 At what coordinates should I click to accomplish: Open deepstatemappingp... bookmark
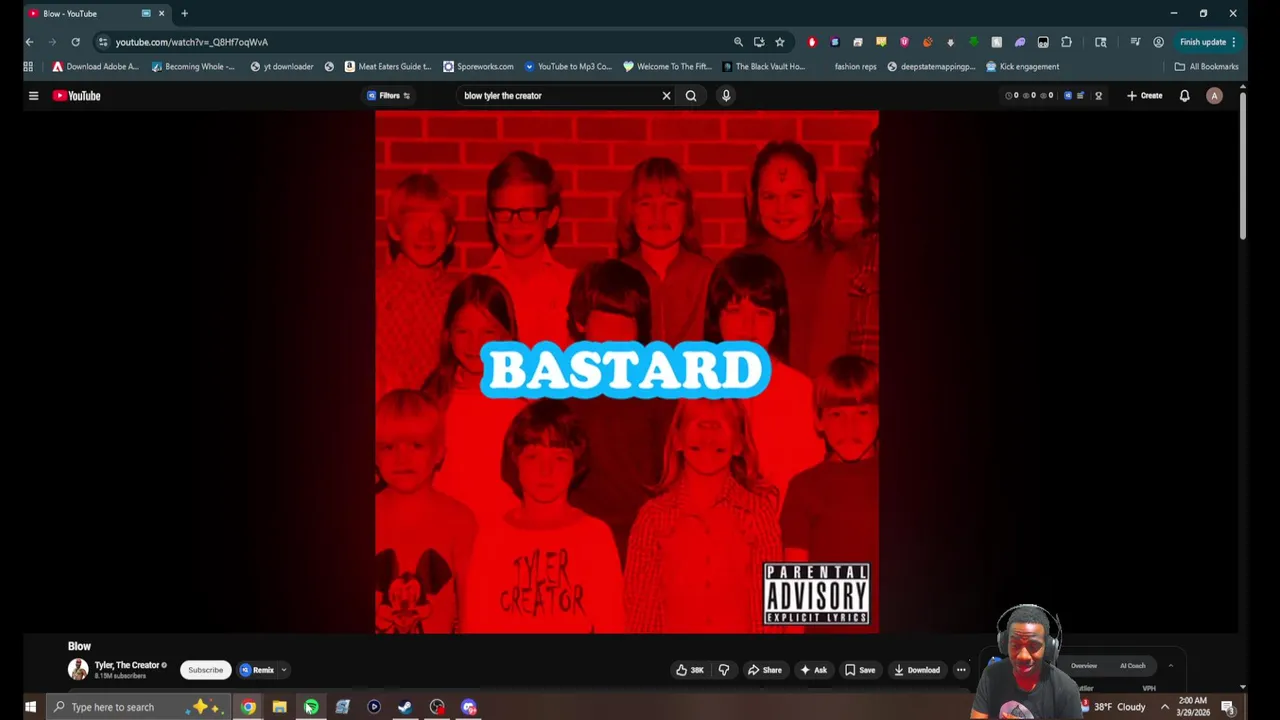(931, 67)
